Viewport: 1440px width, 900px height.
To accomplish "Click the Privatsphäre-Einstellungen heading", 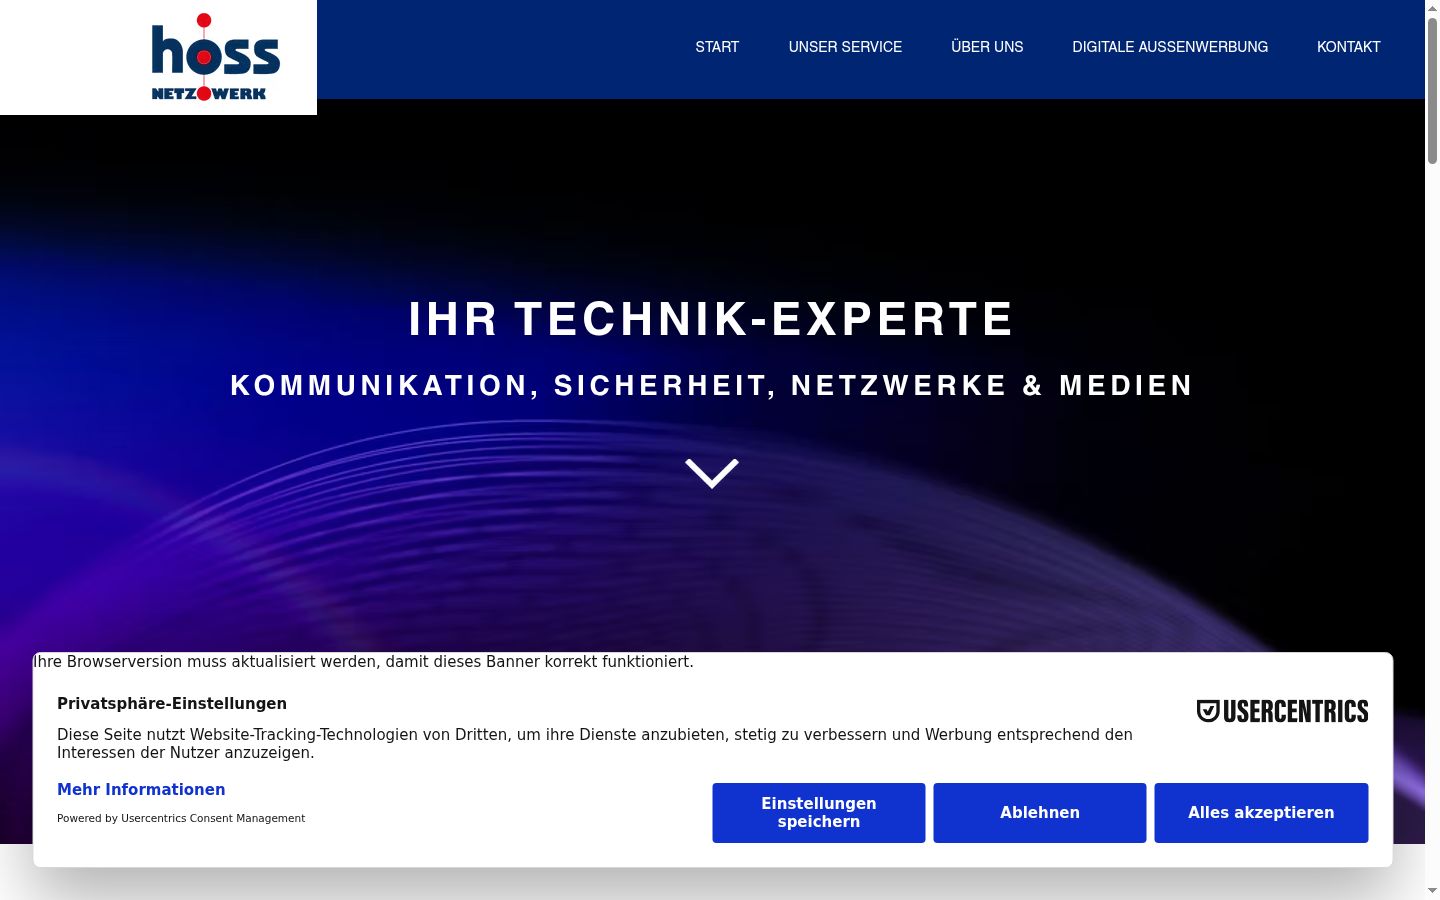I will pos(172,704).
